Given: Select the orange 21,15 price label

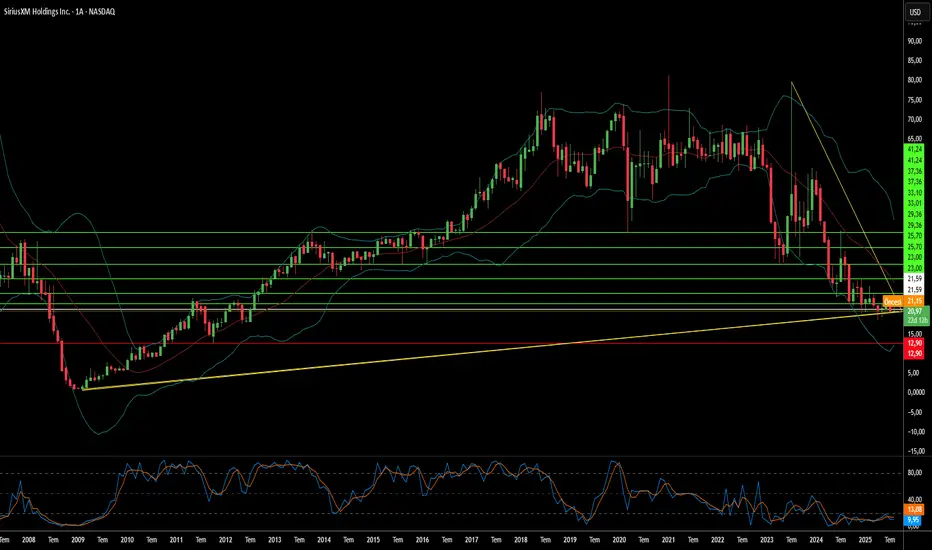Looking at the screenshot, I should [x=914, y=301].
